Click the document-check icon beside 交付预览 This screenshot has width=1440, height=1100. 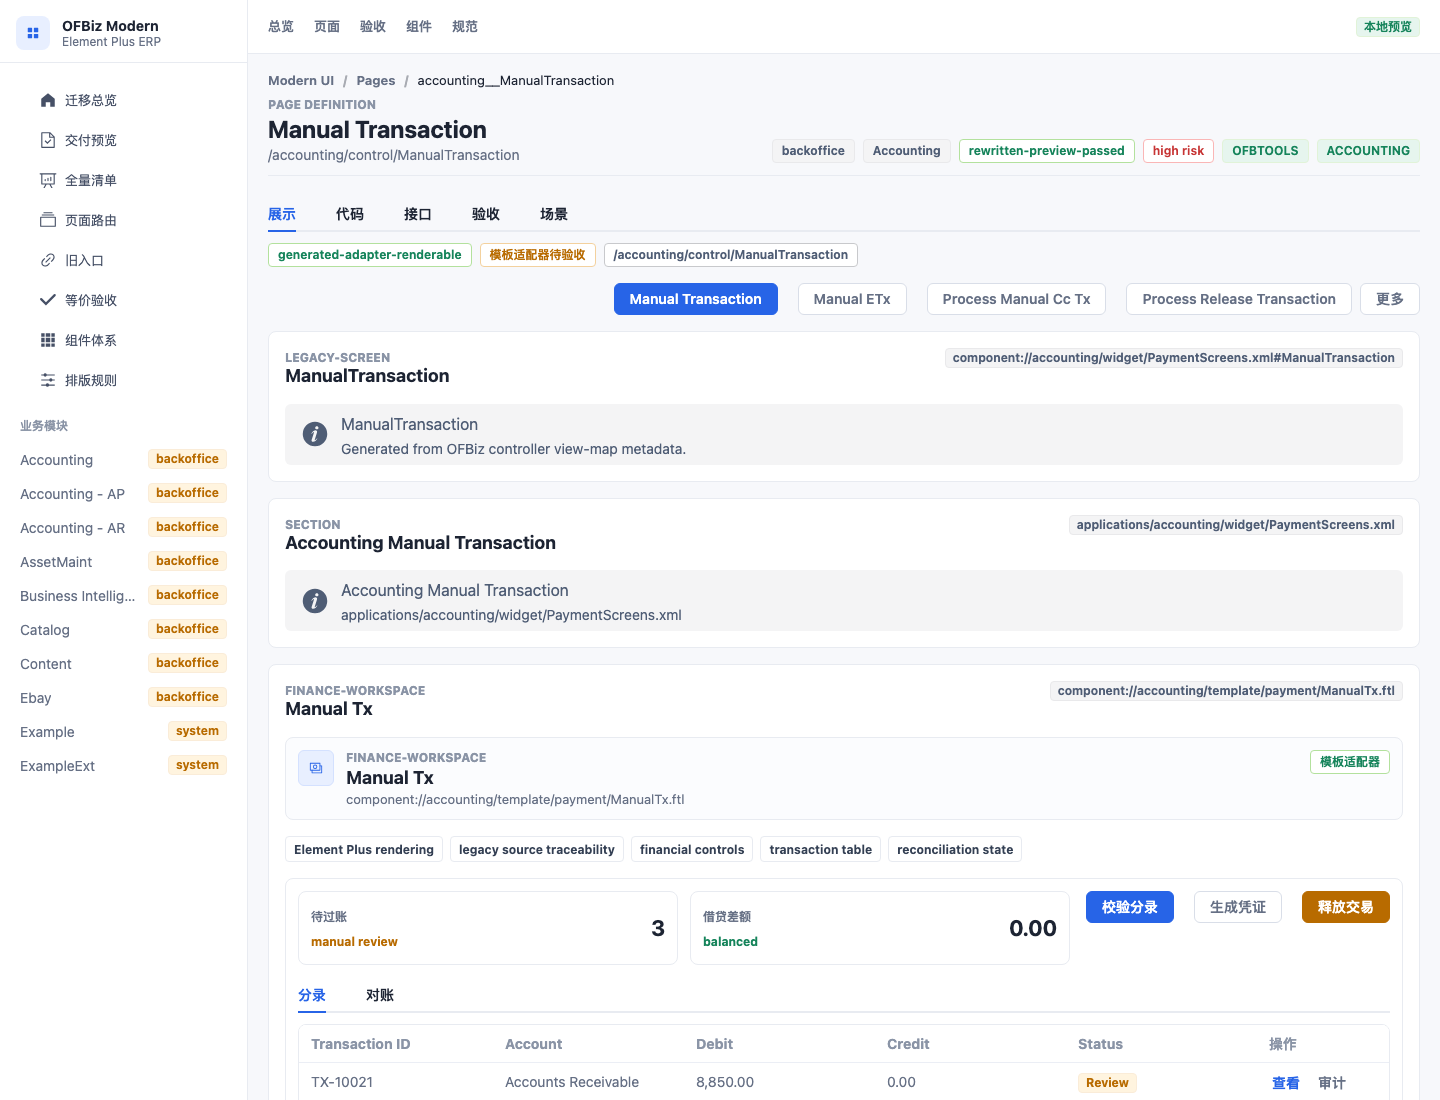point(48,140)
